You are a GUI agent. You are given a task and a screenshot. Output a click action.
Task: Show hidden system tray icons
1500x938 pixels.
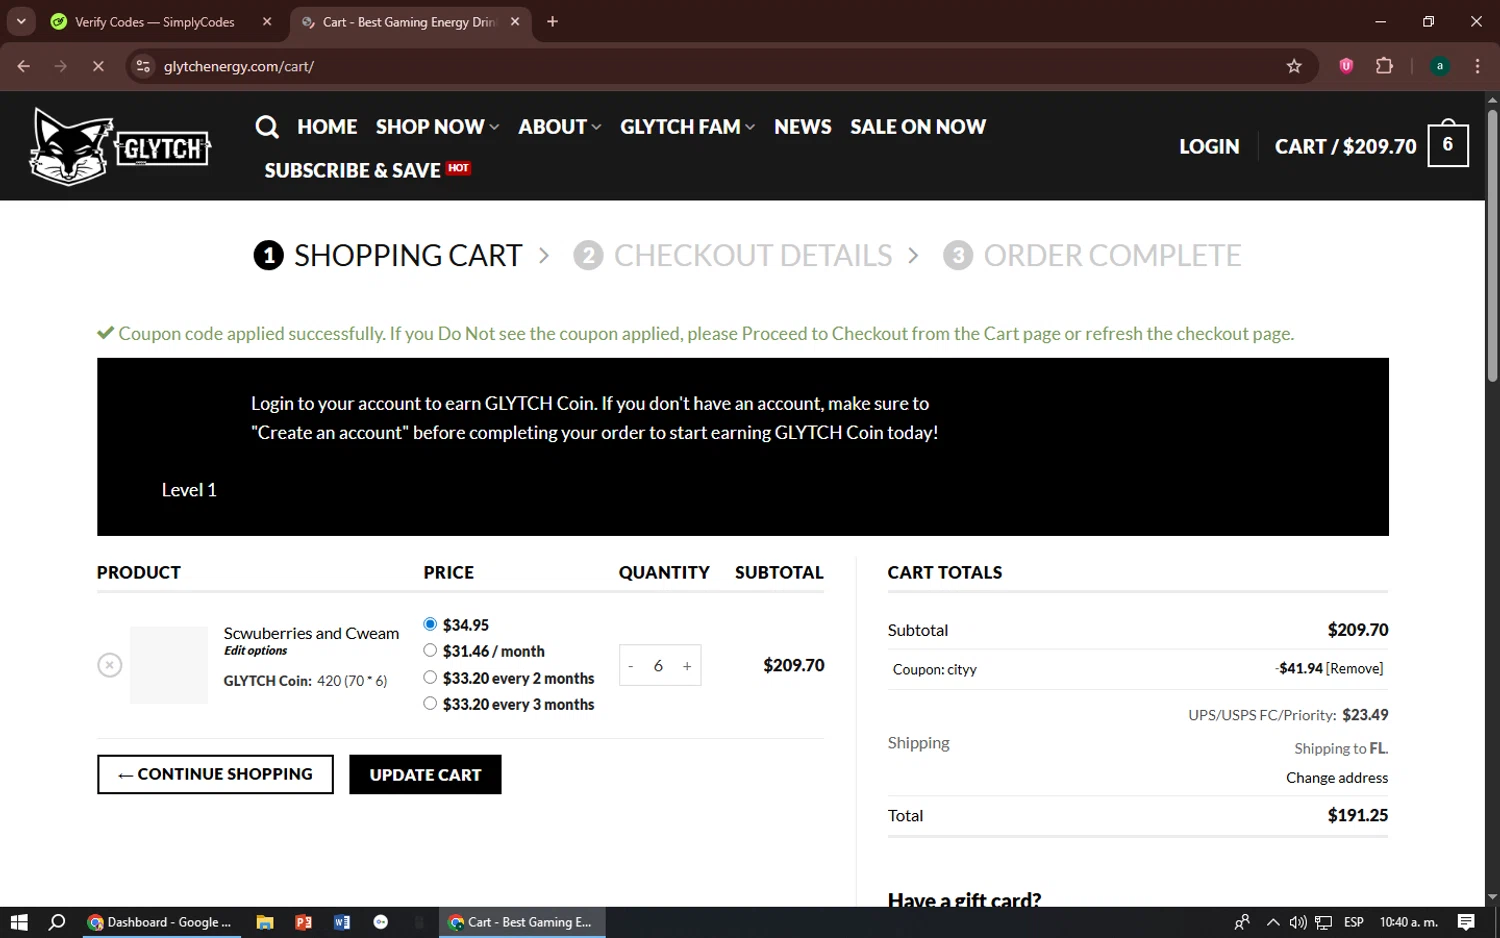click(1272, 922)
